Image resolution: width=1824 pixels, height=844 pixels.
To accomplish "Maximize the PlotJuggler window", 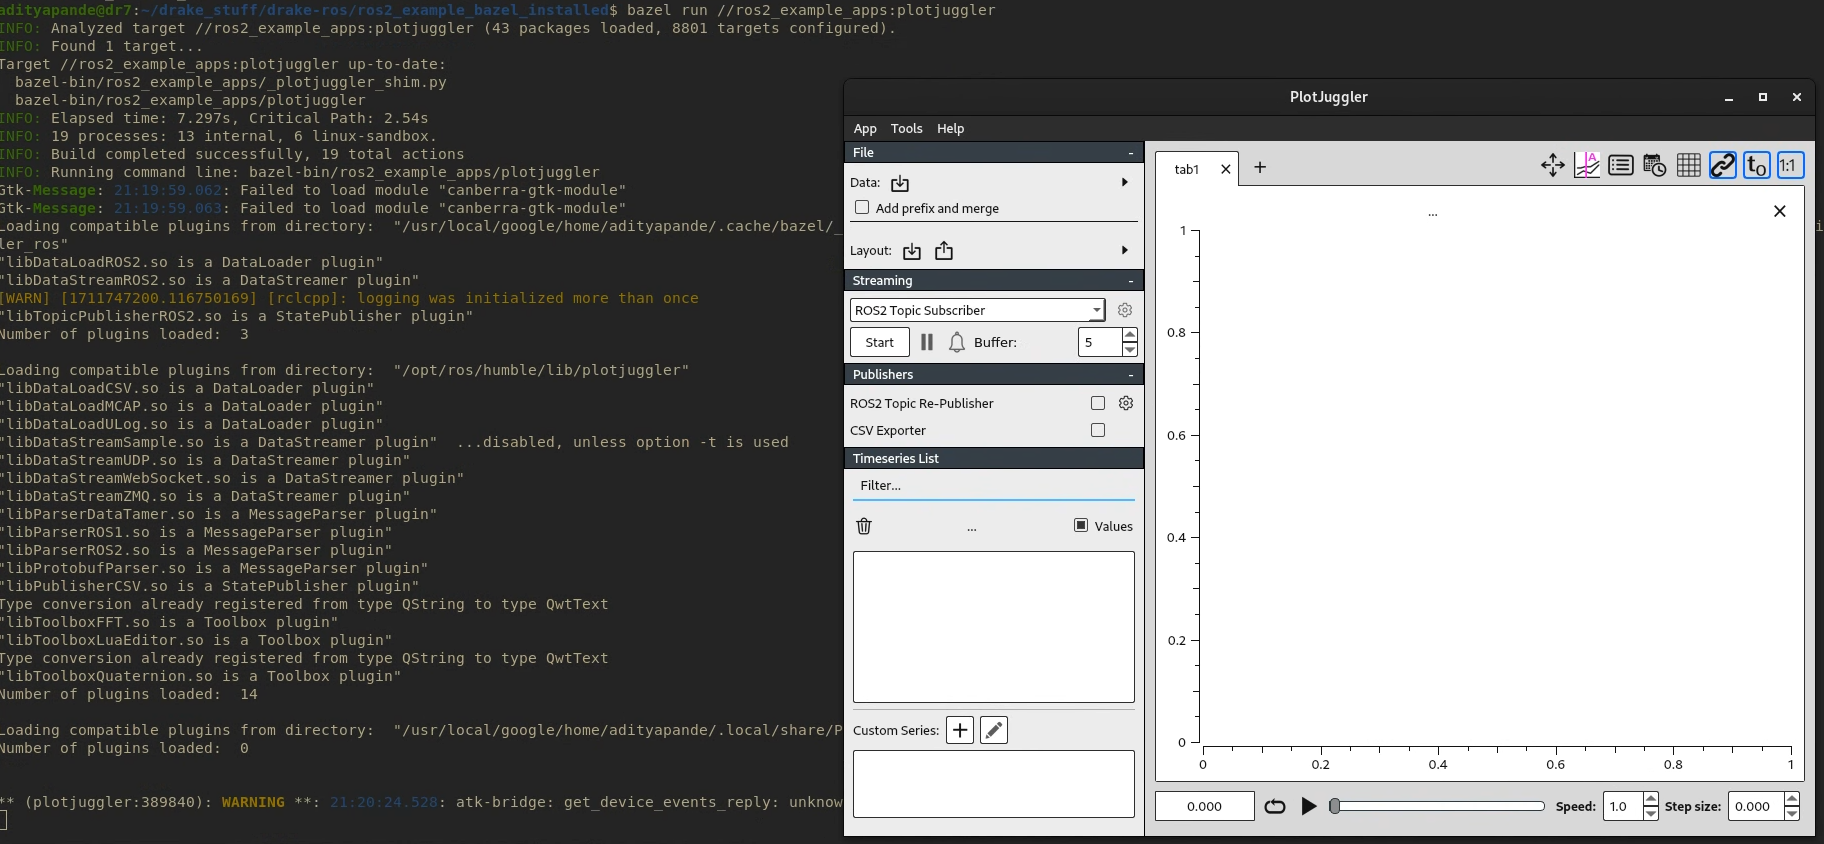I will [x=1763, y=97].
